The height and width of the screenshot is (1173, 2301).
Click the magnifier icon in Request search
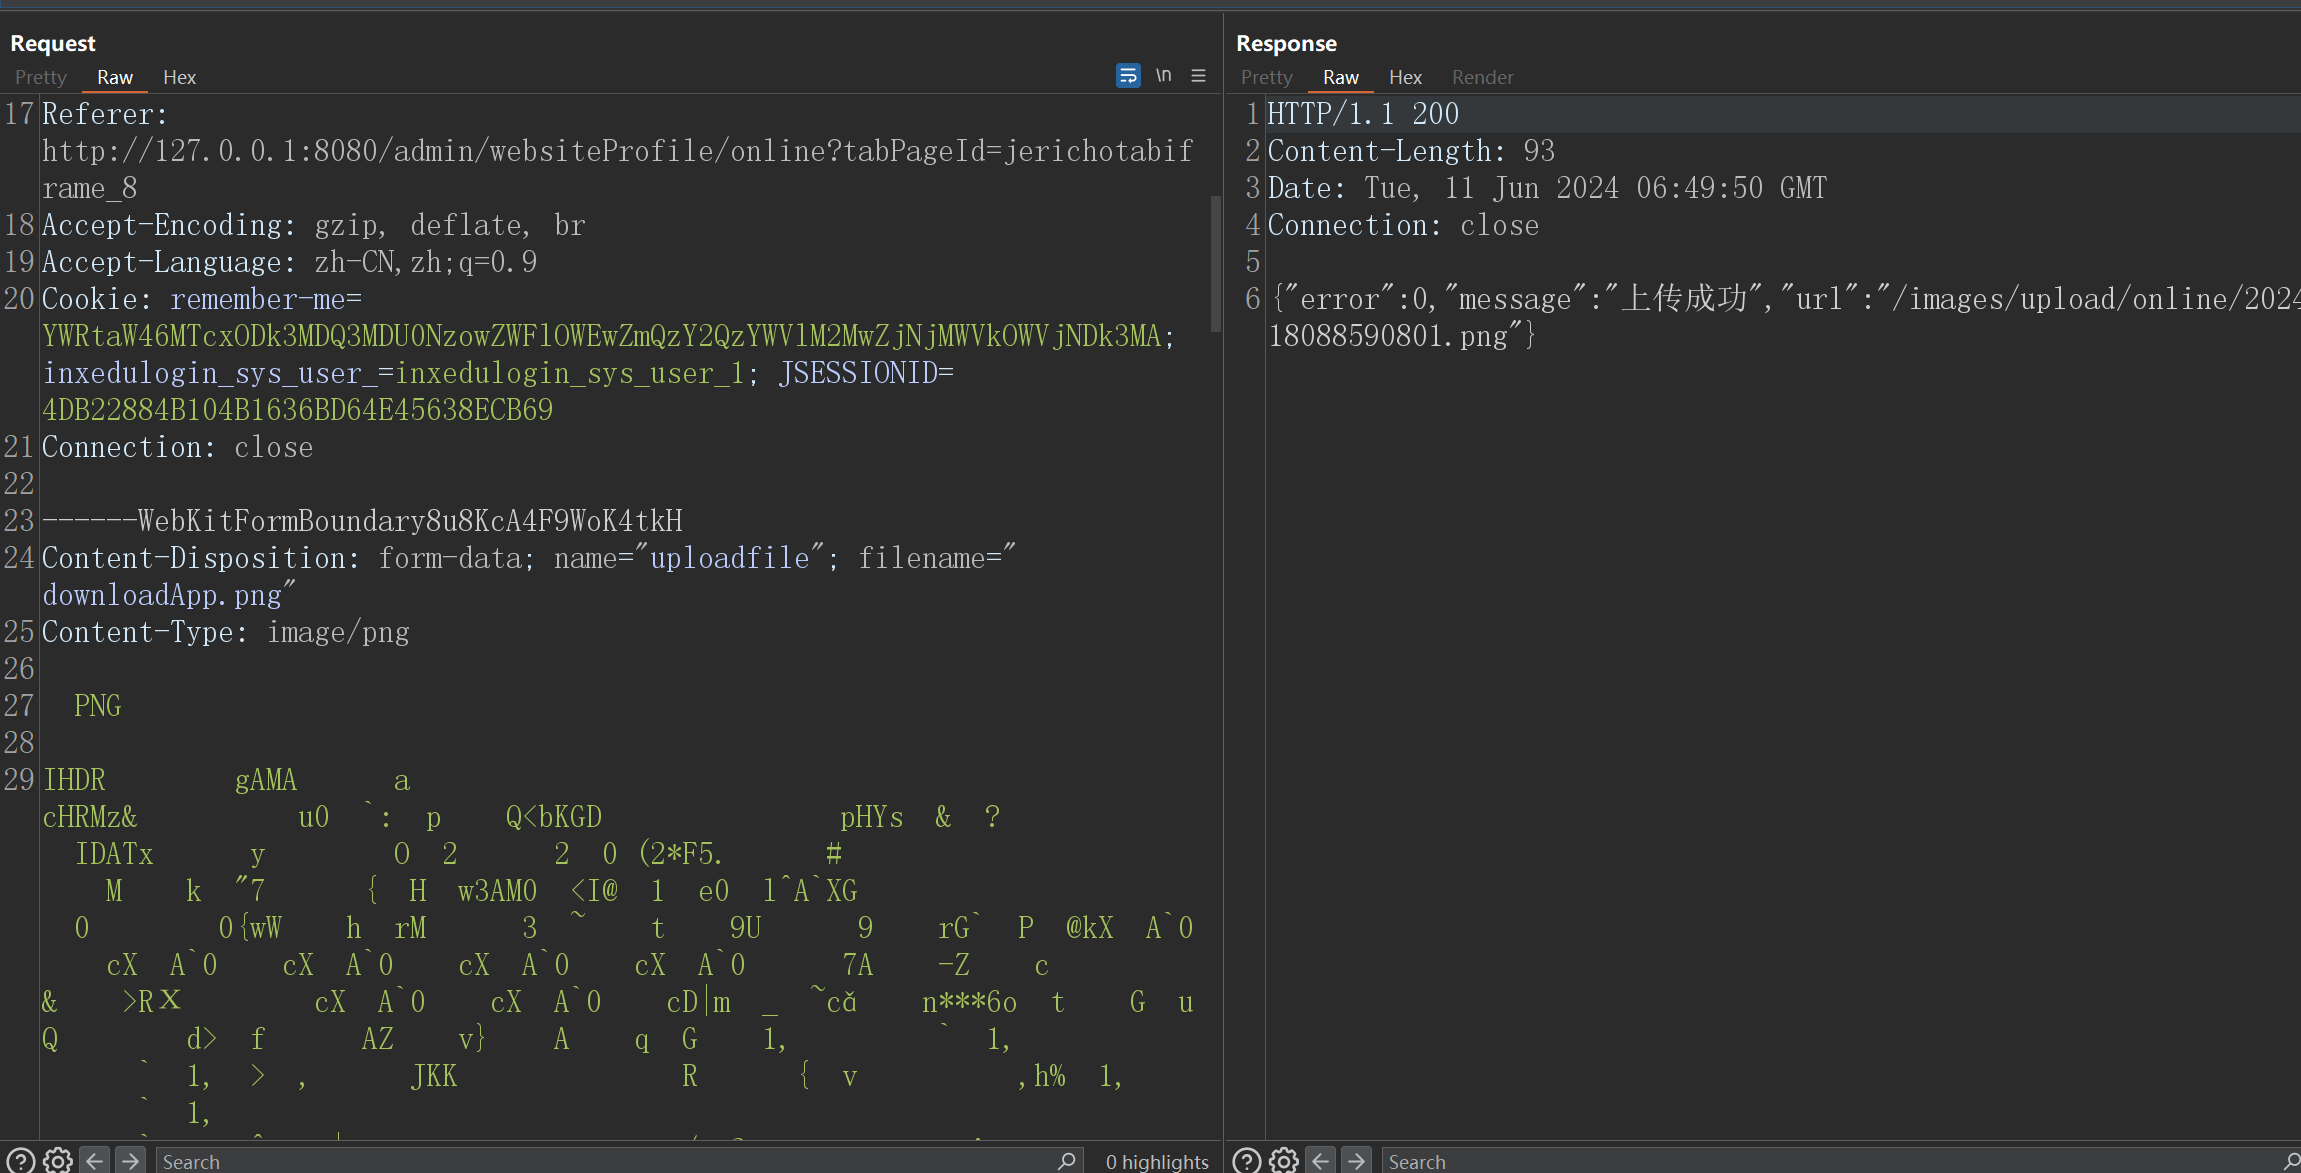(1067, 1160)
